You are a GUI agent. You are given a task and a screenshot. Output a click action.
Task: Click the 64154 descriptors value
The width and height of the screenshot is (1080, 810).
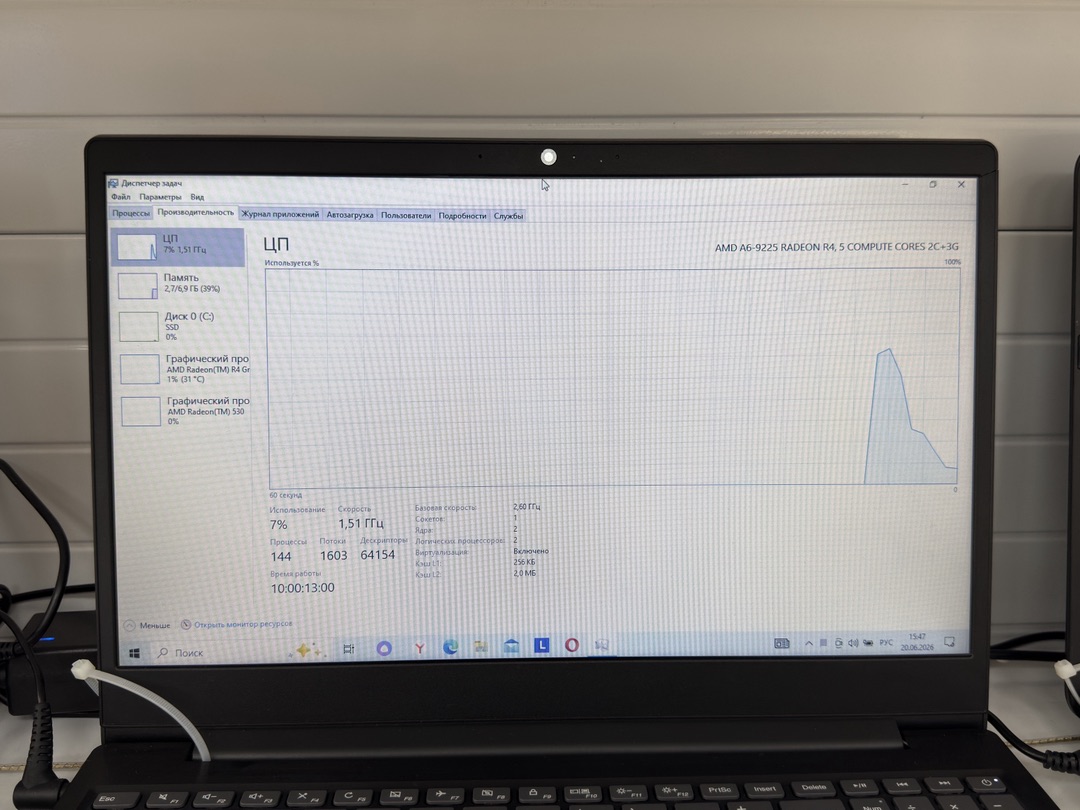click(377, 554)
